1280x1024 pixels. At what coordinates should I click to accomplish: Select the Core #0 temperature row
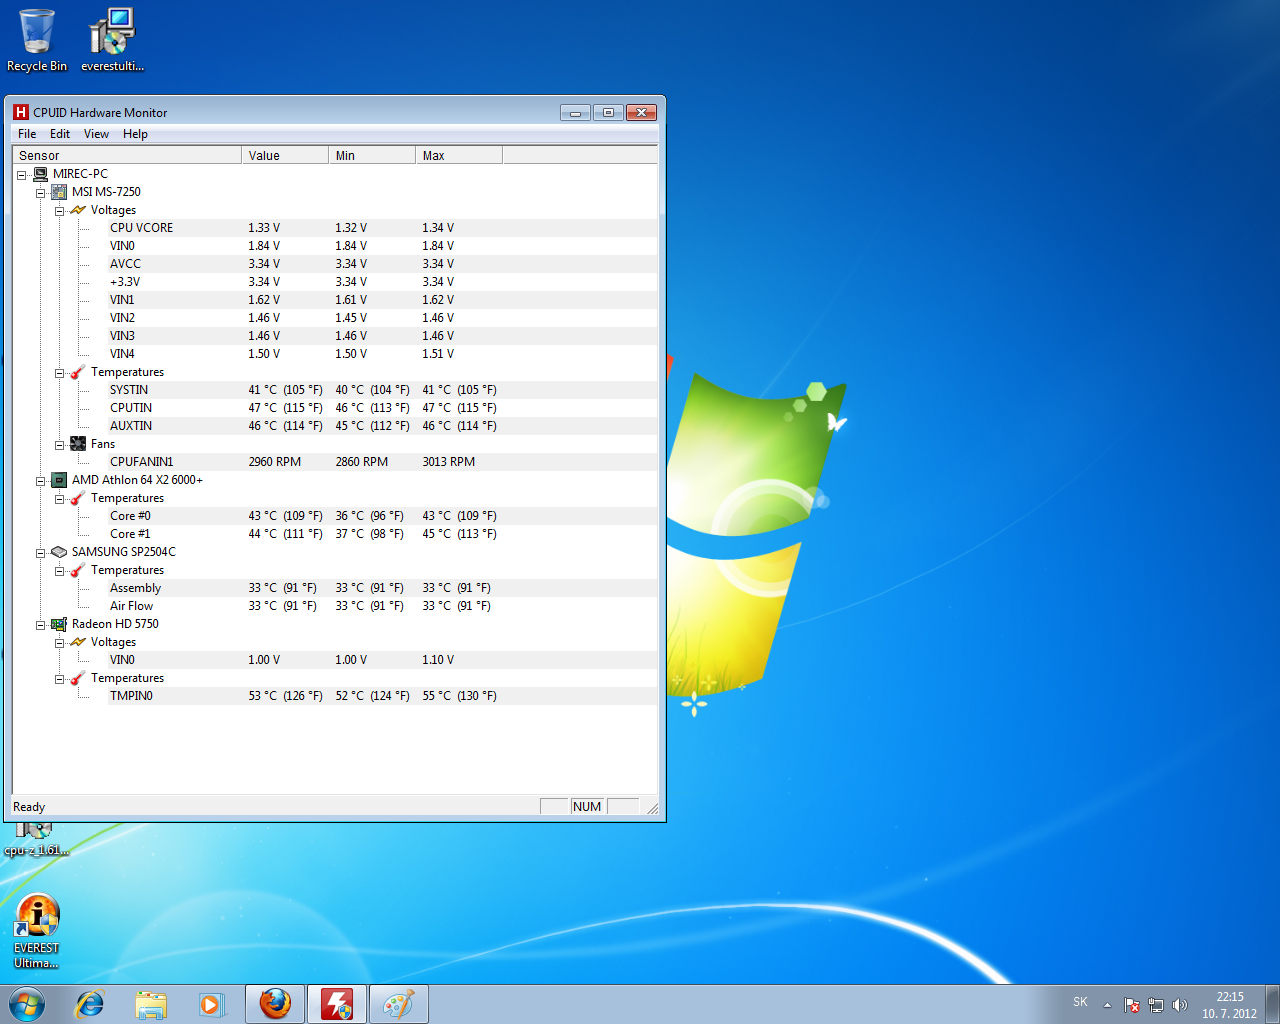point(383,516)
